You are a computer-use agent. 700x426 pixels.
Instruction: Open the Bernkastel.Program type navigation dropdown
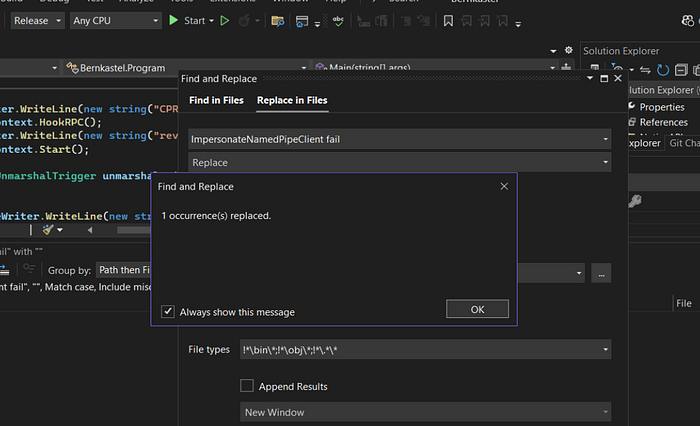click(186, 68)
